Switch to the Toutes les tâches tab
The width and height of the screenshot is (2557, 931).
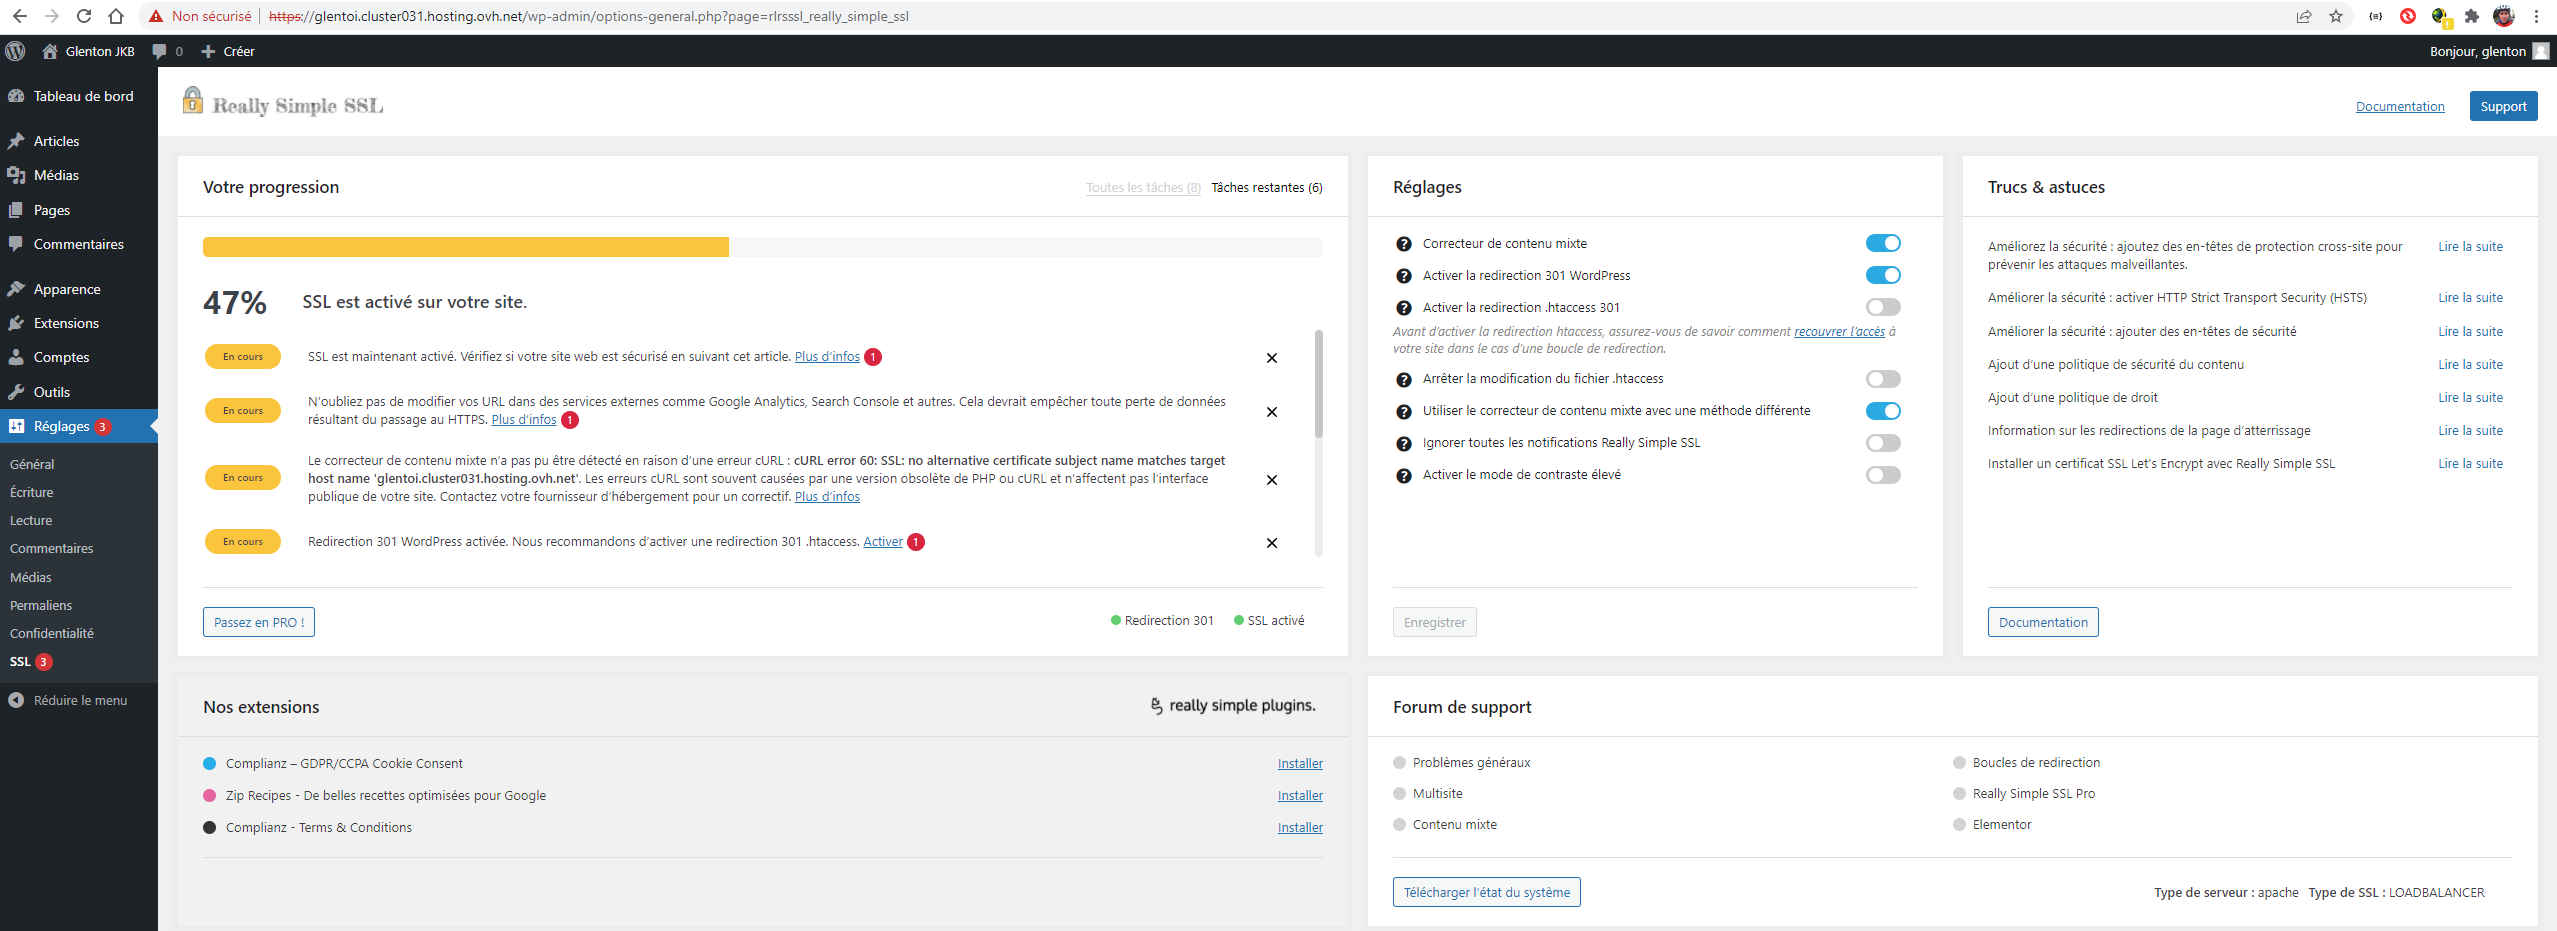[1143, 188]
